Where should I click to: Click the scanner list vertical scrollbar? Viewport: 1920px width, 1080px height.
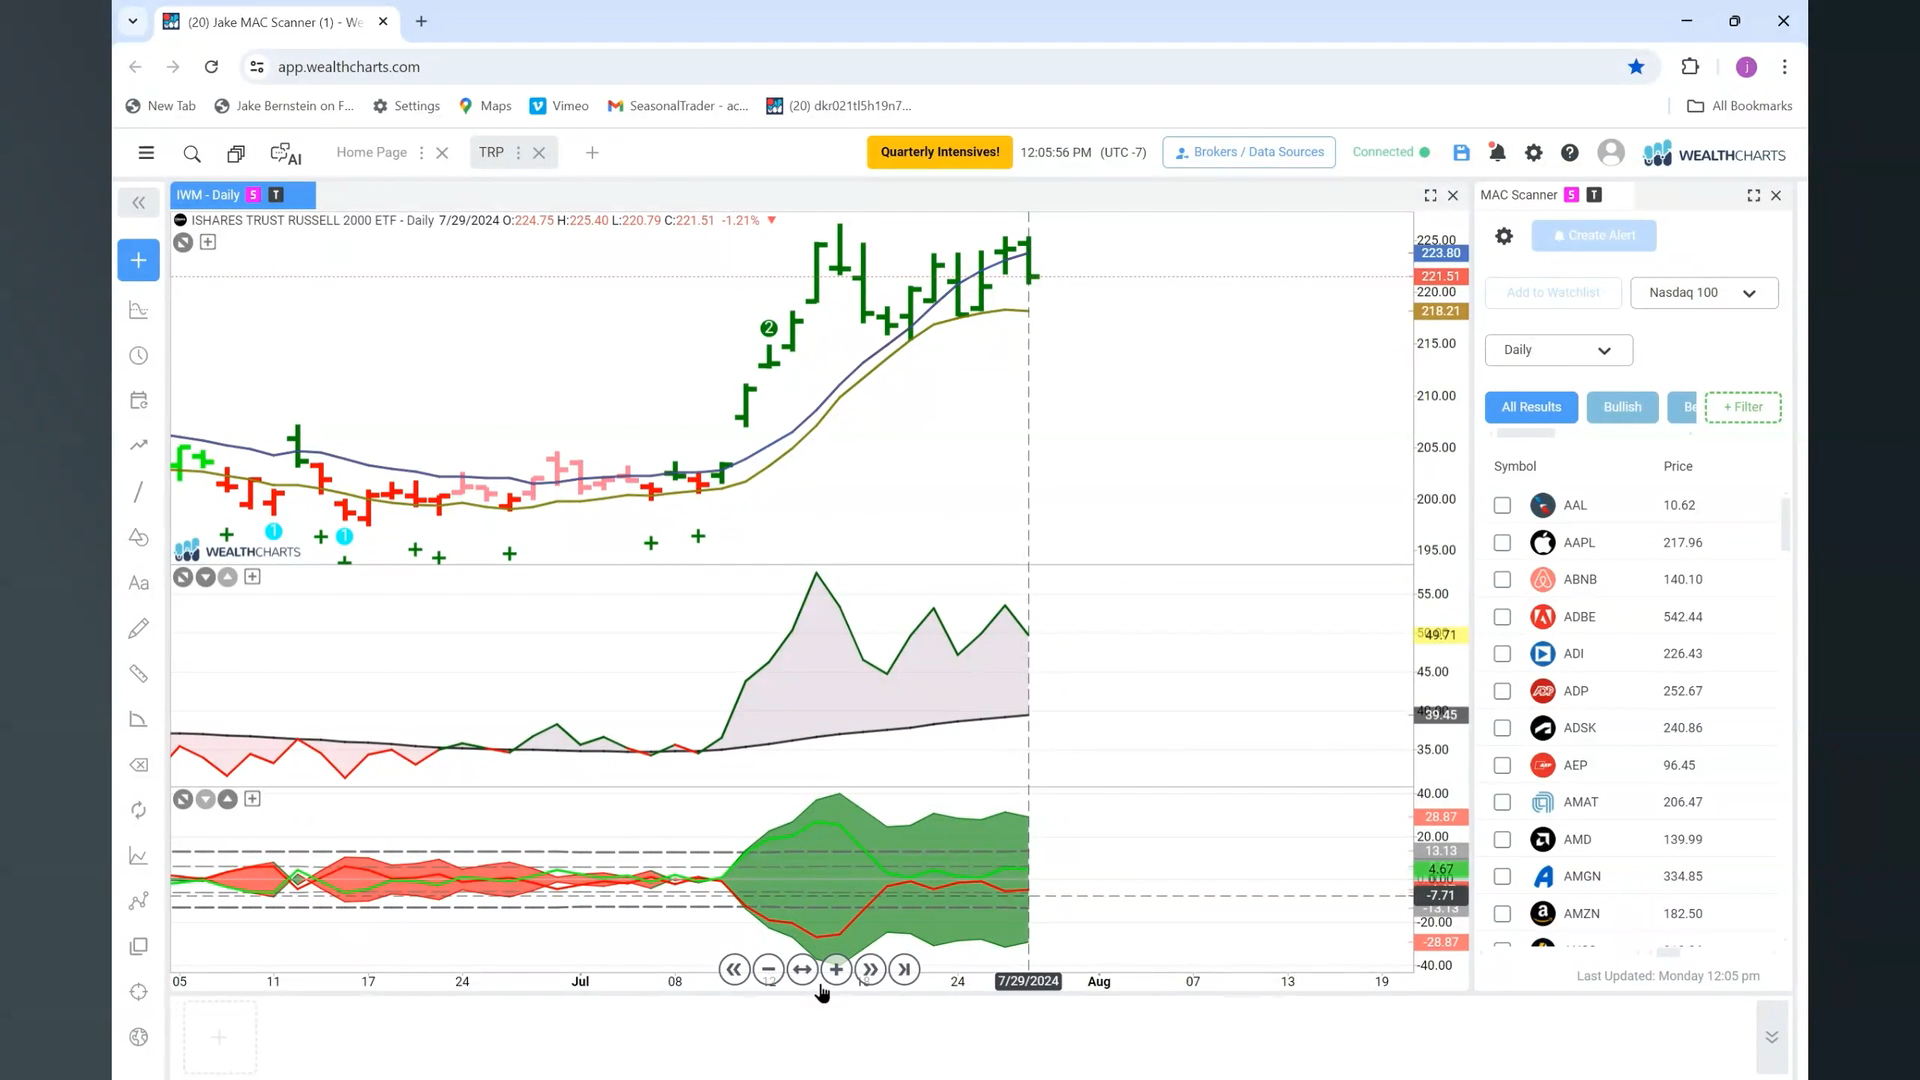click(x=1785, y=524)
